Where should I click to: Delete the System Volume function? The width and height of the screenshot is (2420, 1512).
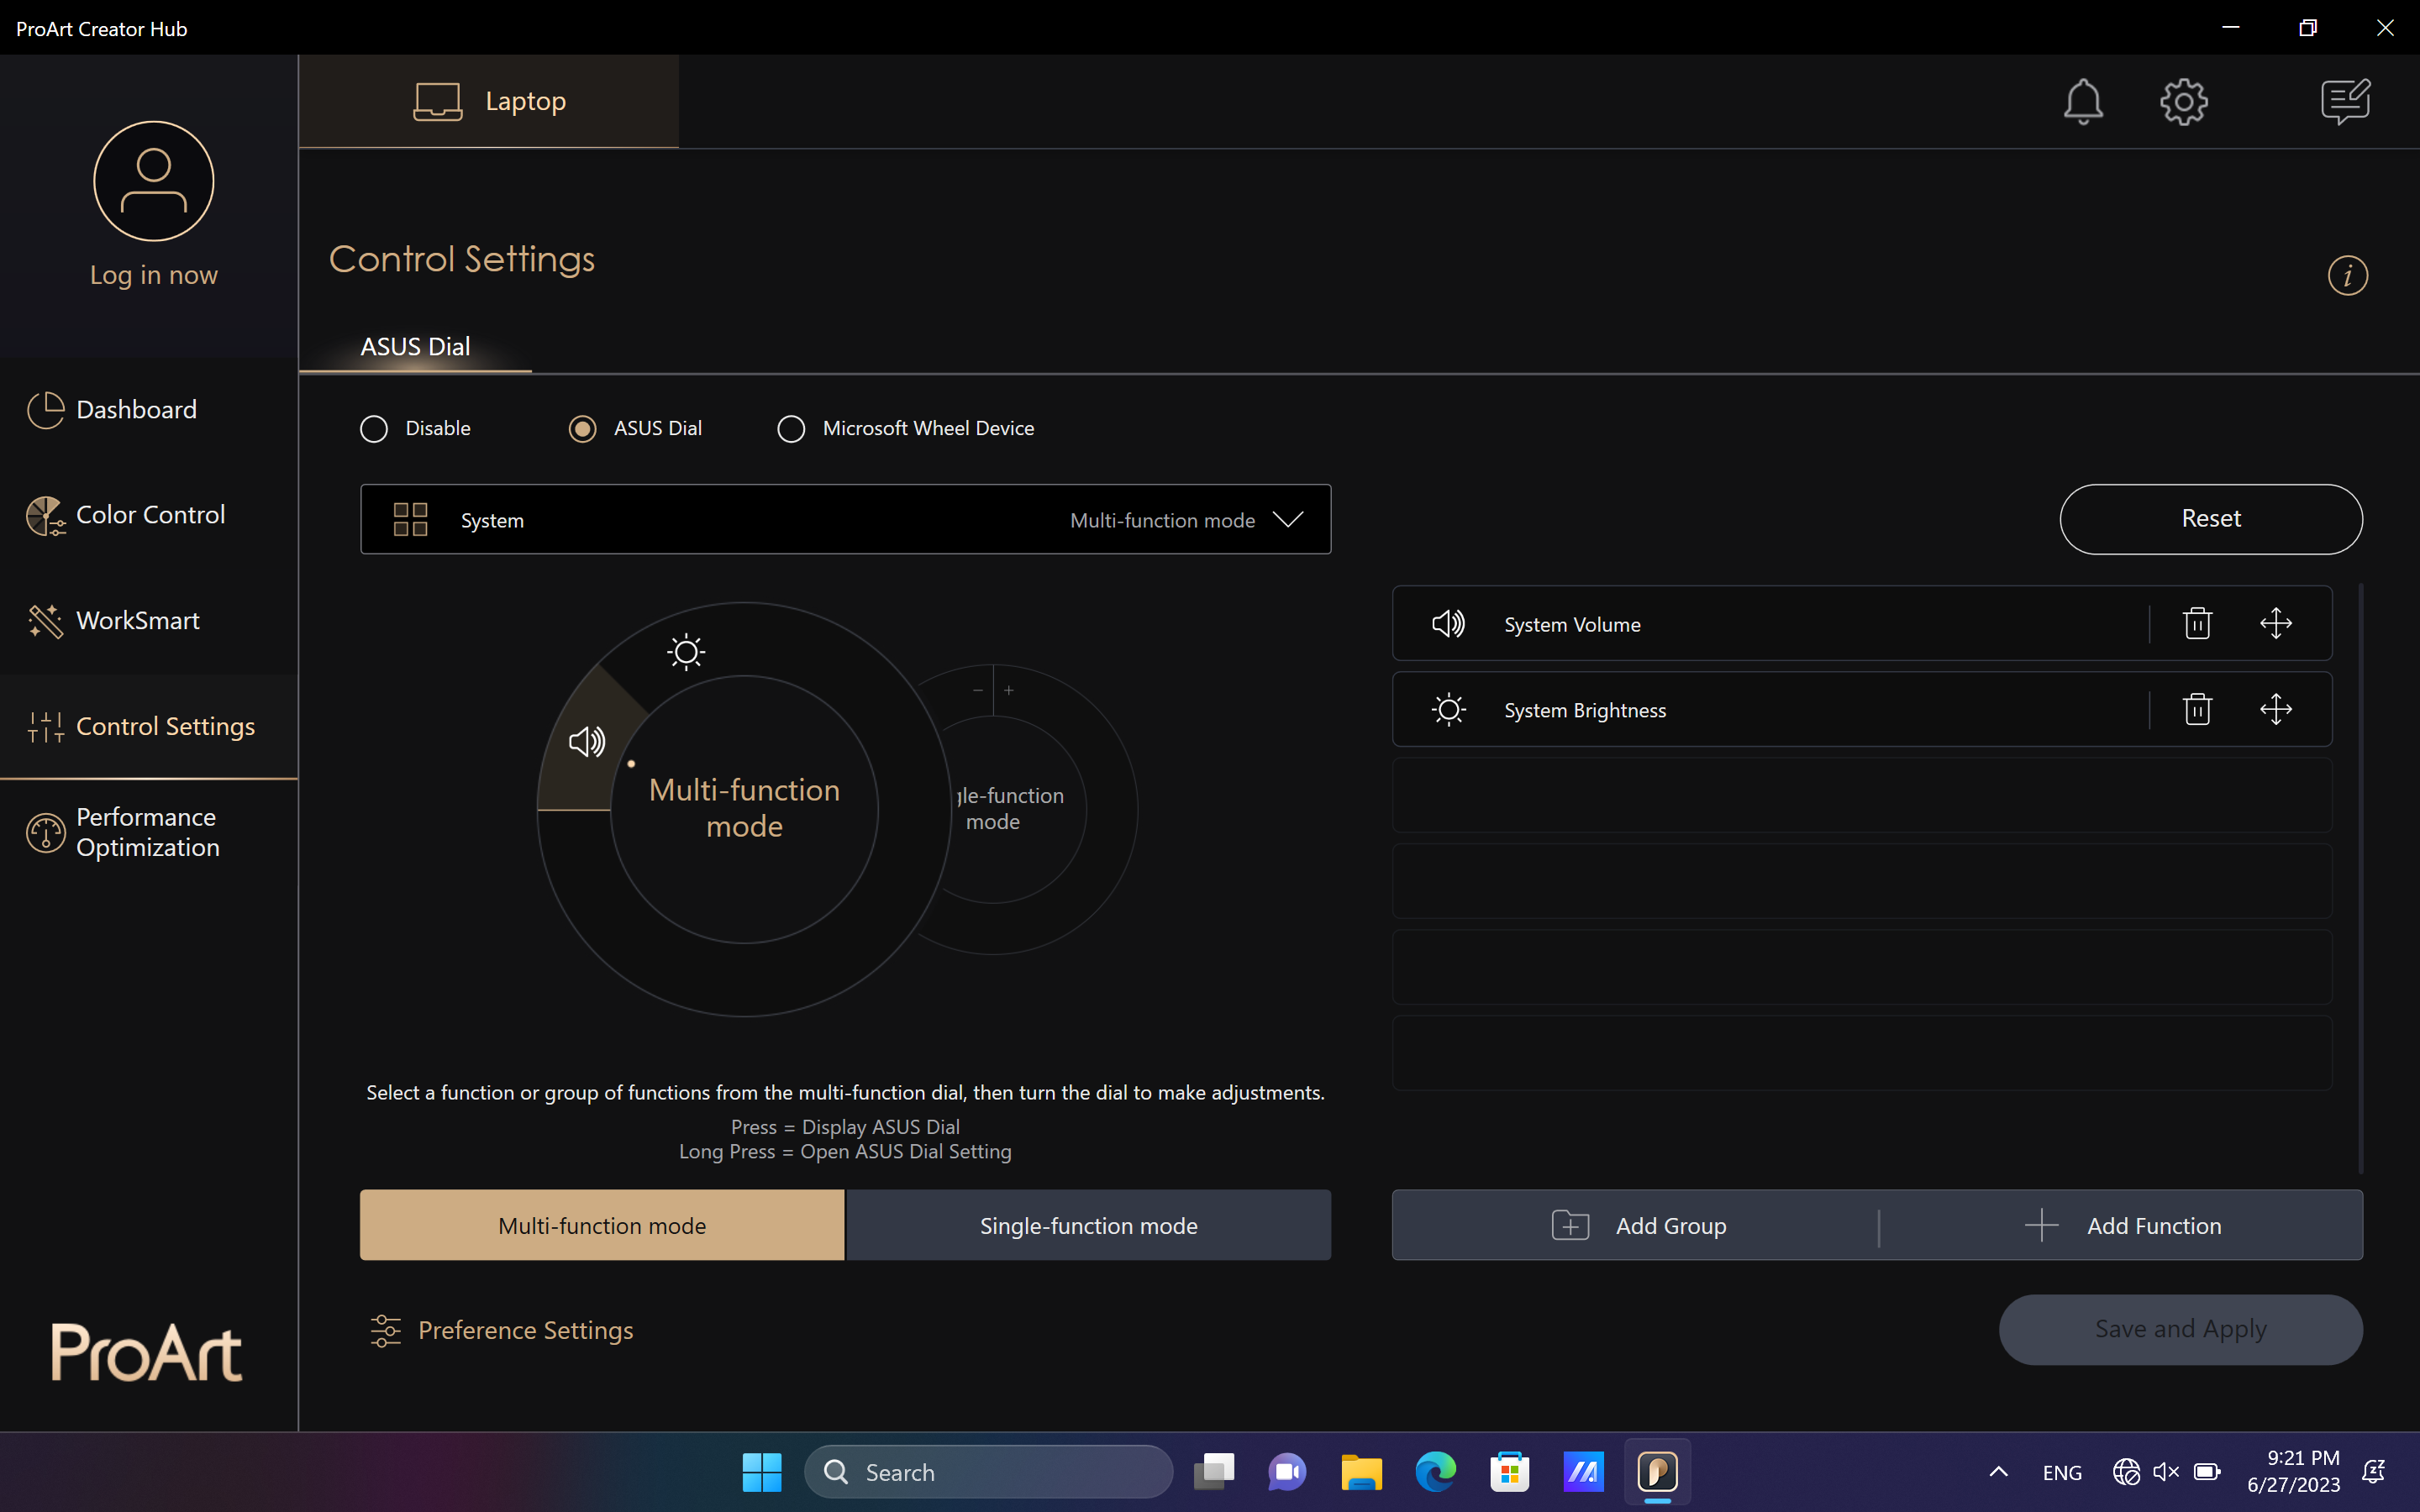point(2197,623)
